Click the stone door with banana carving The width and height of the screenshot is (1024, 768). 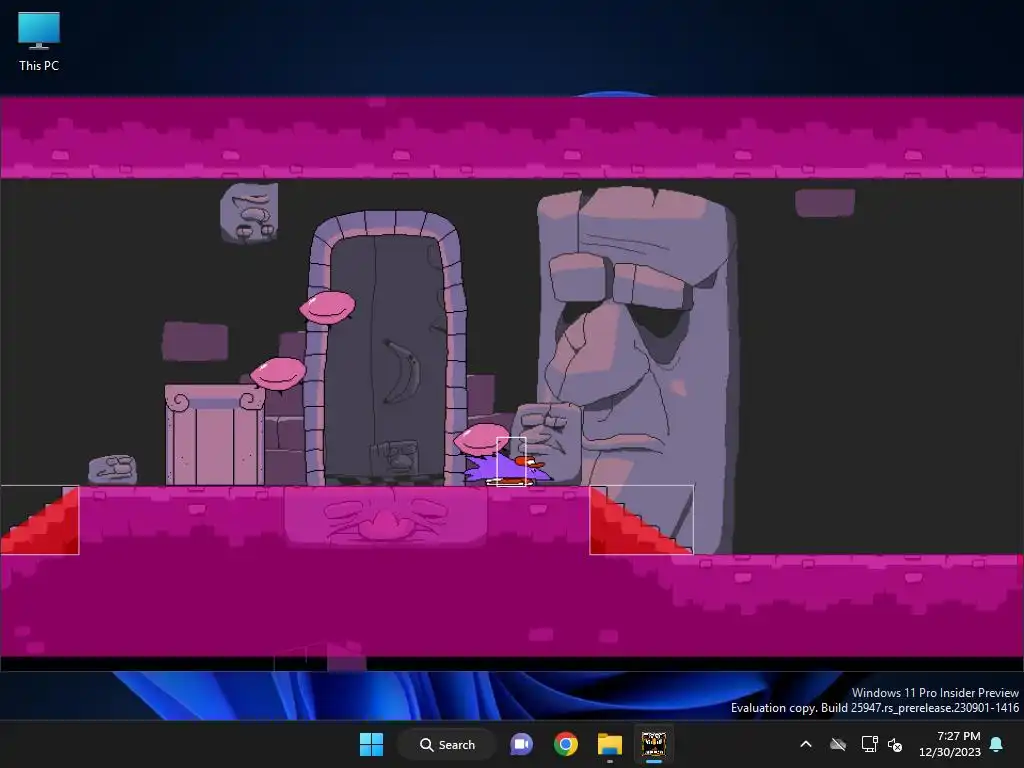tap(386, 357)
